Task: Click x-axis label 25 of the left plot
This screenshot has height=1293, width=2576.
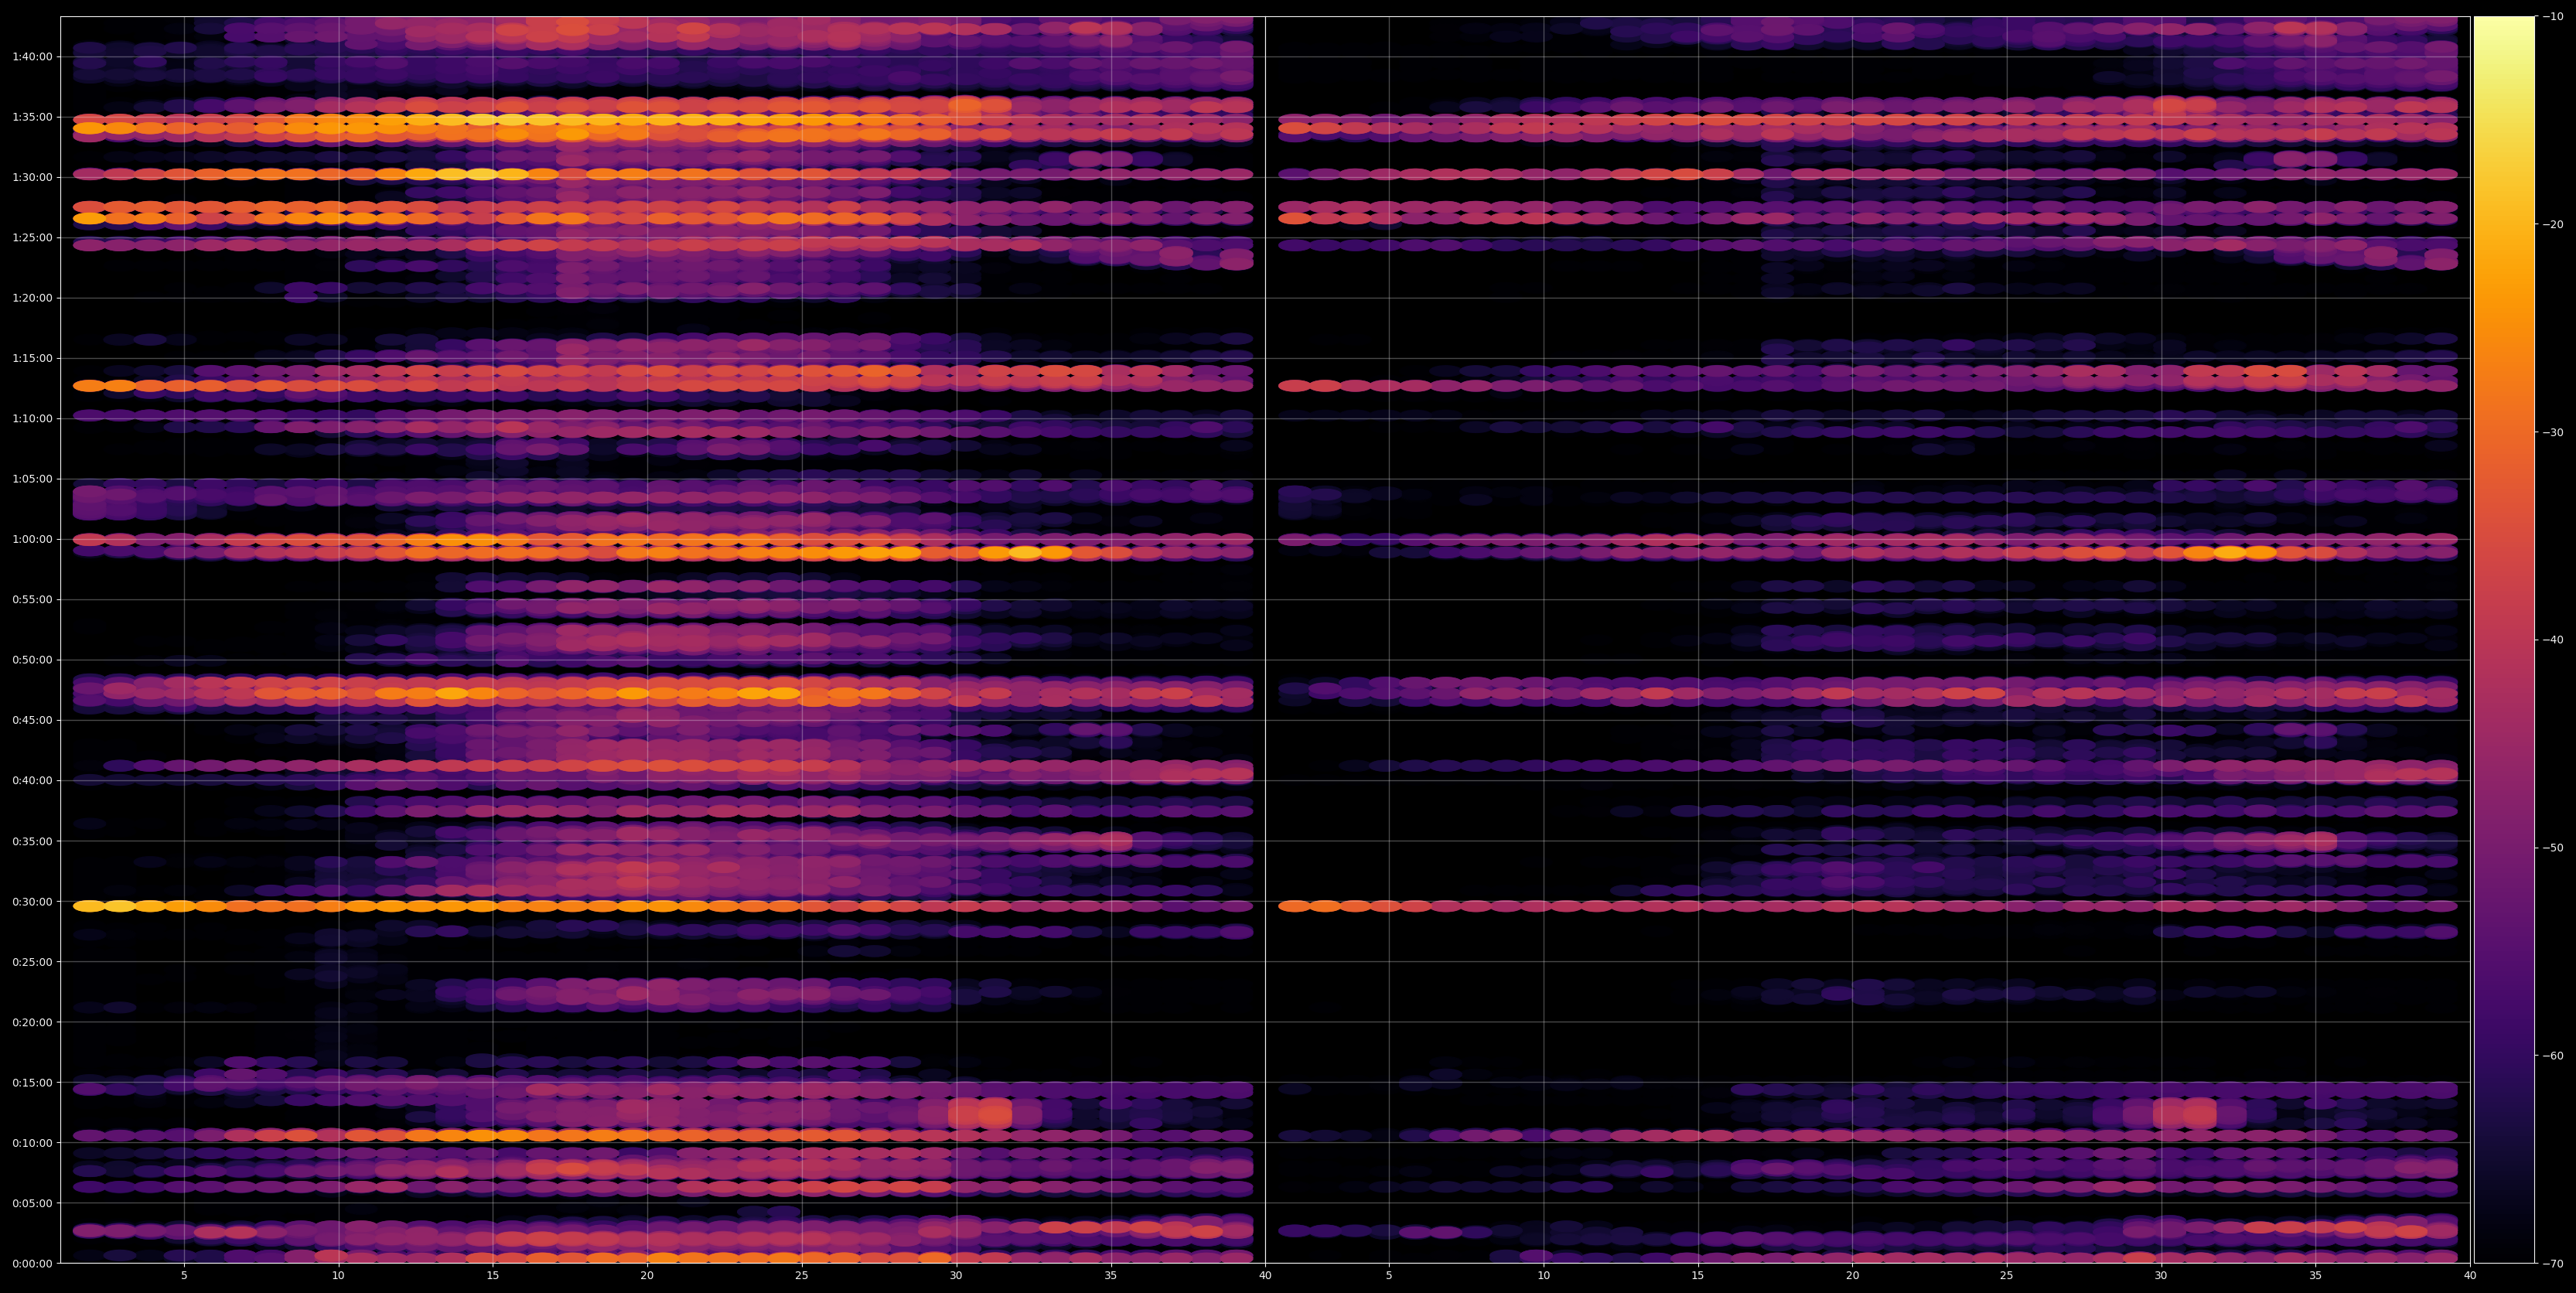Action: (802, 1276)
